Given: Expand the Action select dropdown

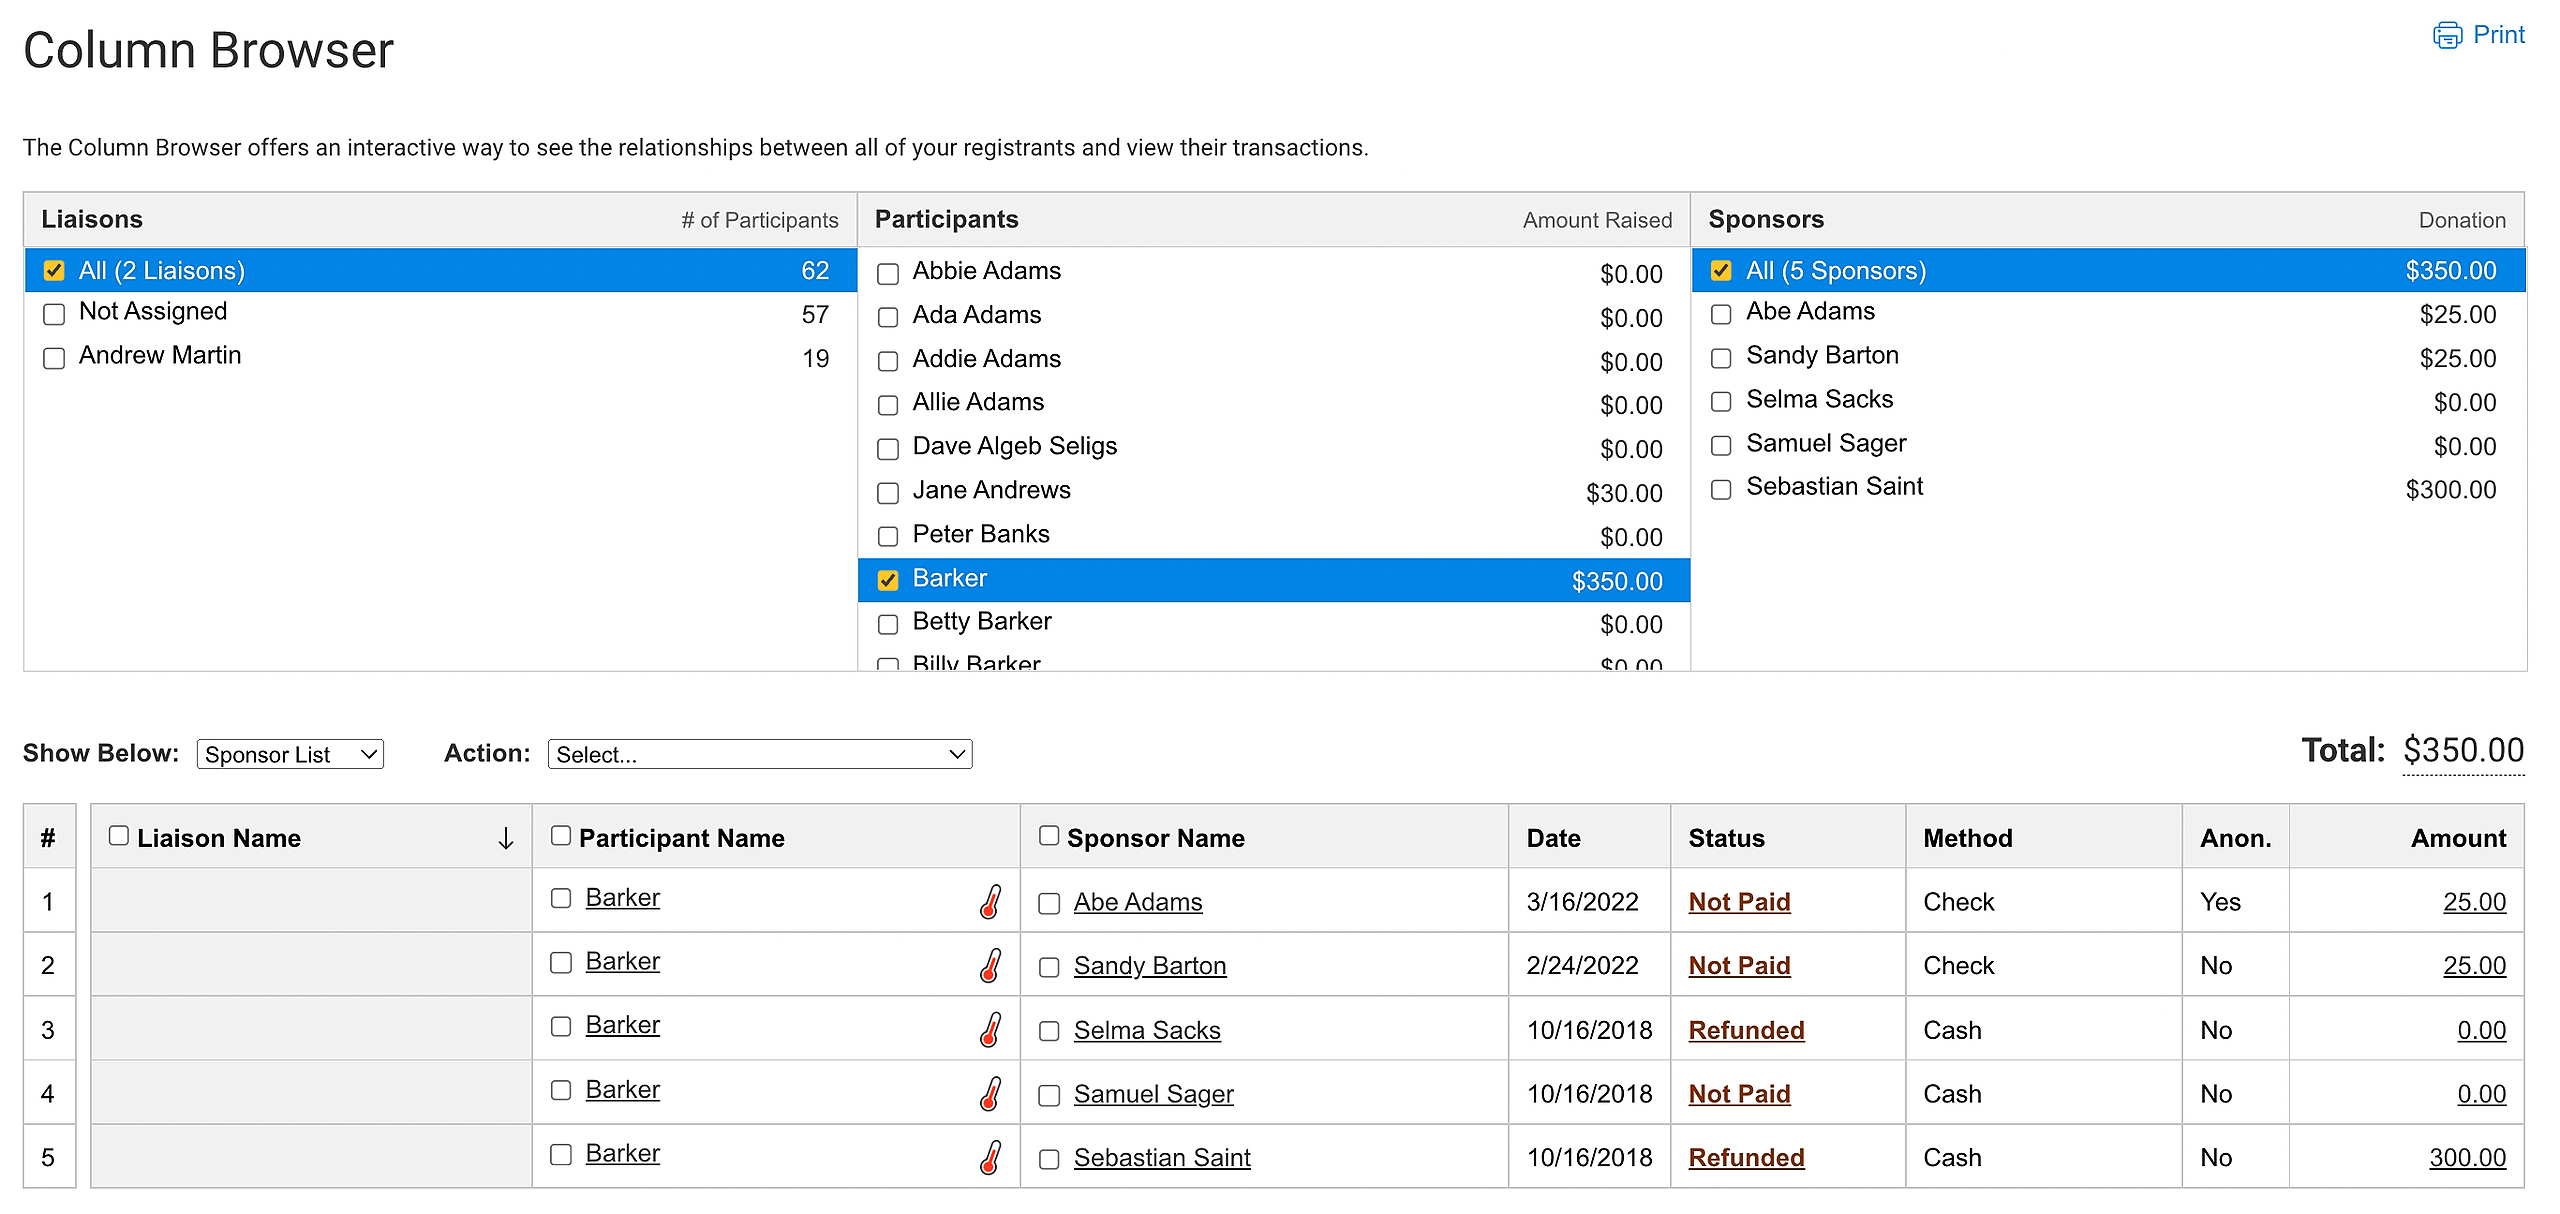Looking at the screenshot, I should tap(760, 754).
